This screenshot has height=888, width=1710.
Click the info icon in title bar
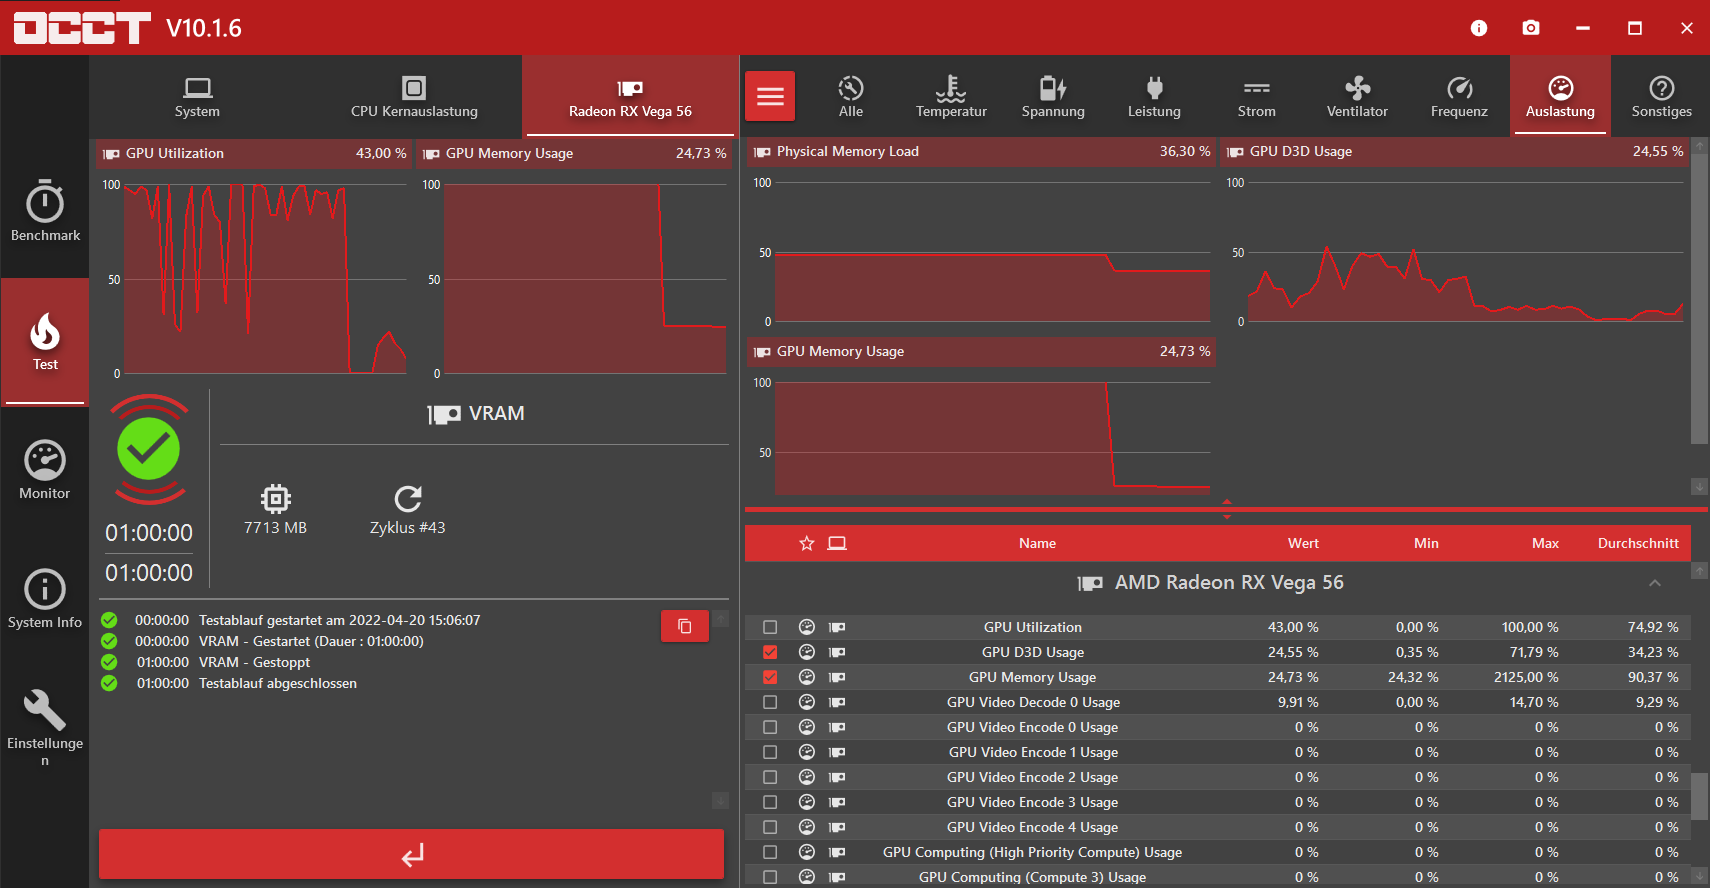(x=1479, y=28)
